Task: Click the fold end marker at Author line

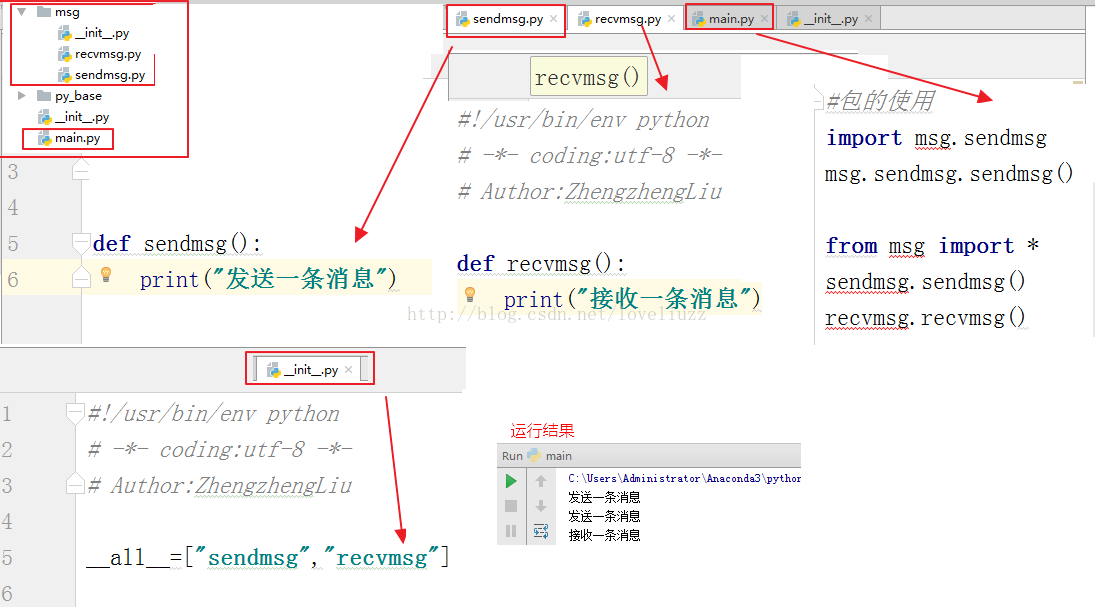Action: click(75, 483)
